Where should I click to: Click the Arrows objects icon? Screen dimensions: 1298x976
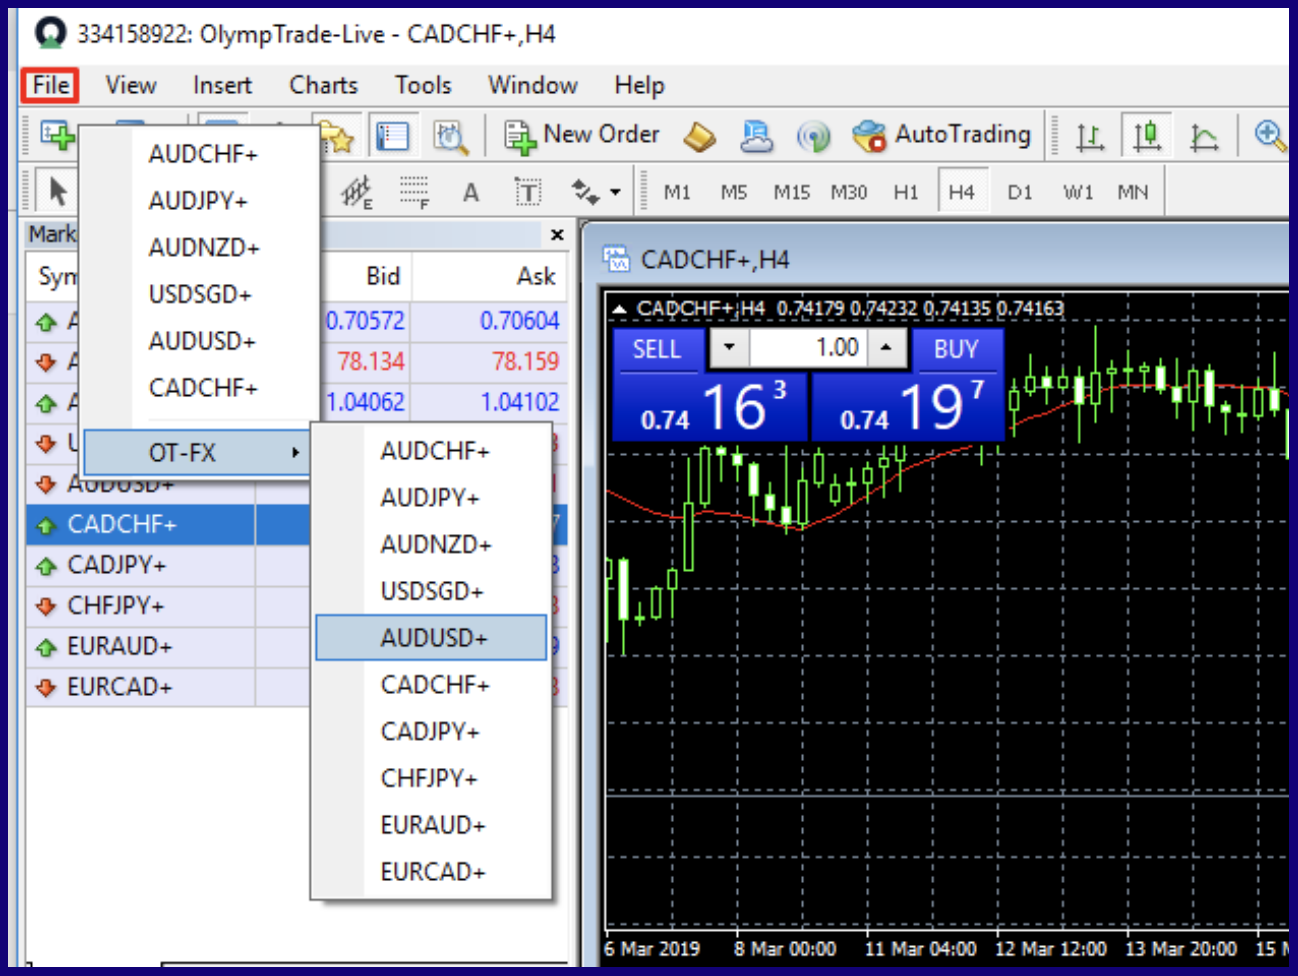[584, 192]
